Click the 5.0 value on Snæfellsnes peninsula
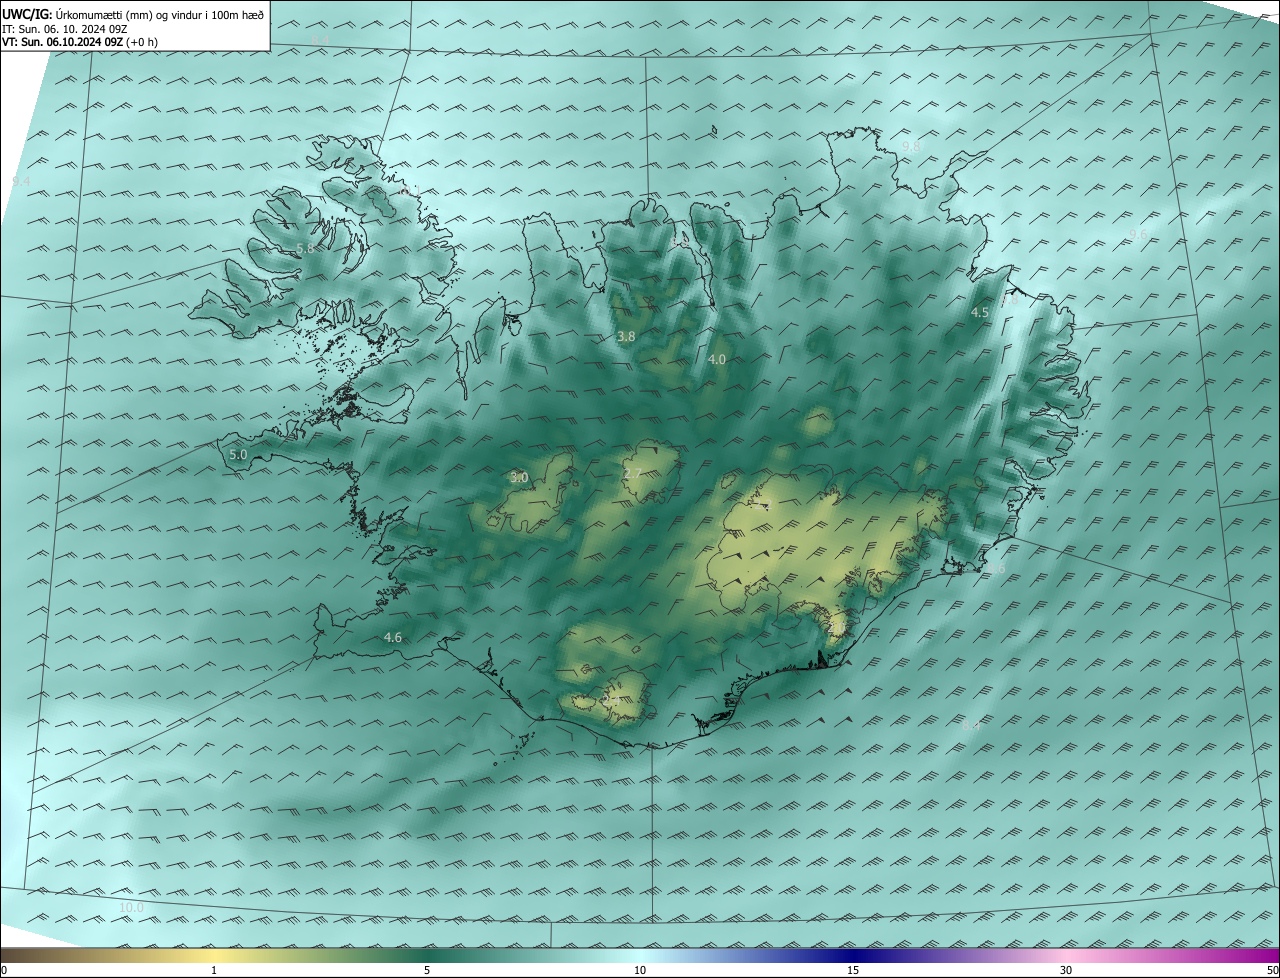Screen dimensions: 1280x978 click(238, 454)
